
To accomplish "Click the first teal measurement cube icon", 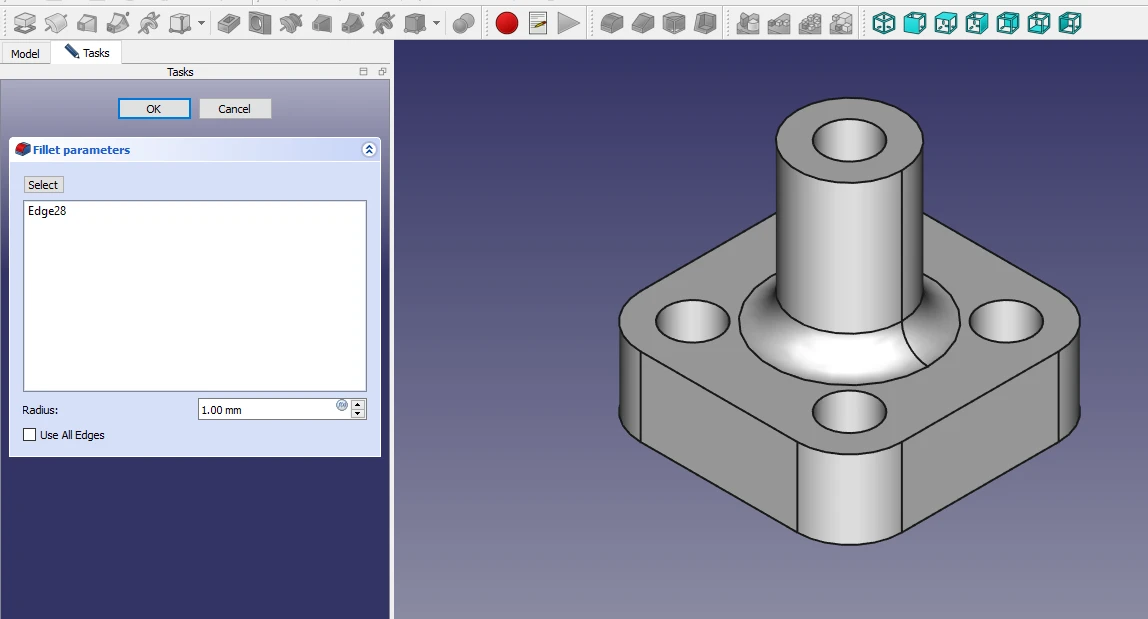I will point(883,22).
